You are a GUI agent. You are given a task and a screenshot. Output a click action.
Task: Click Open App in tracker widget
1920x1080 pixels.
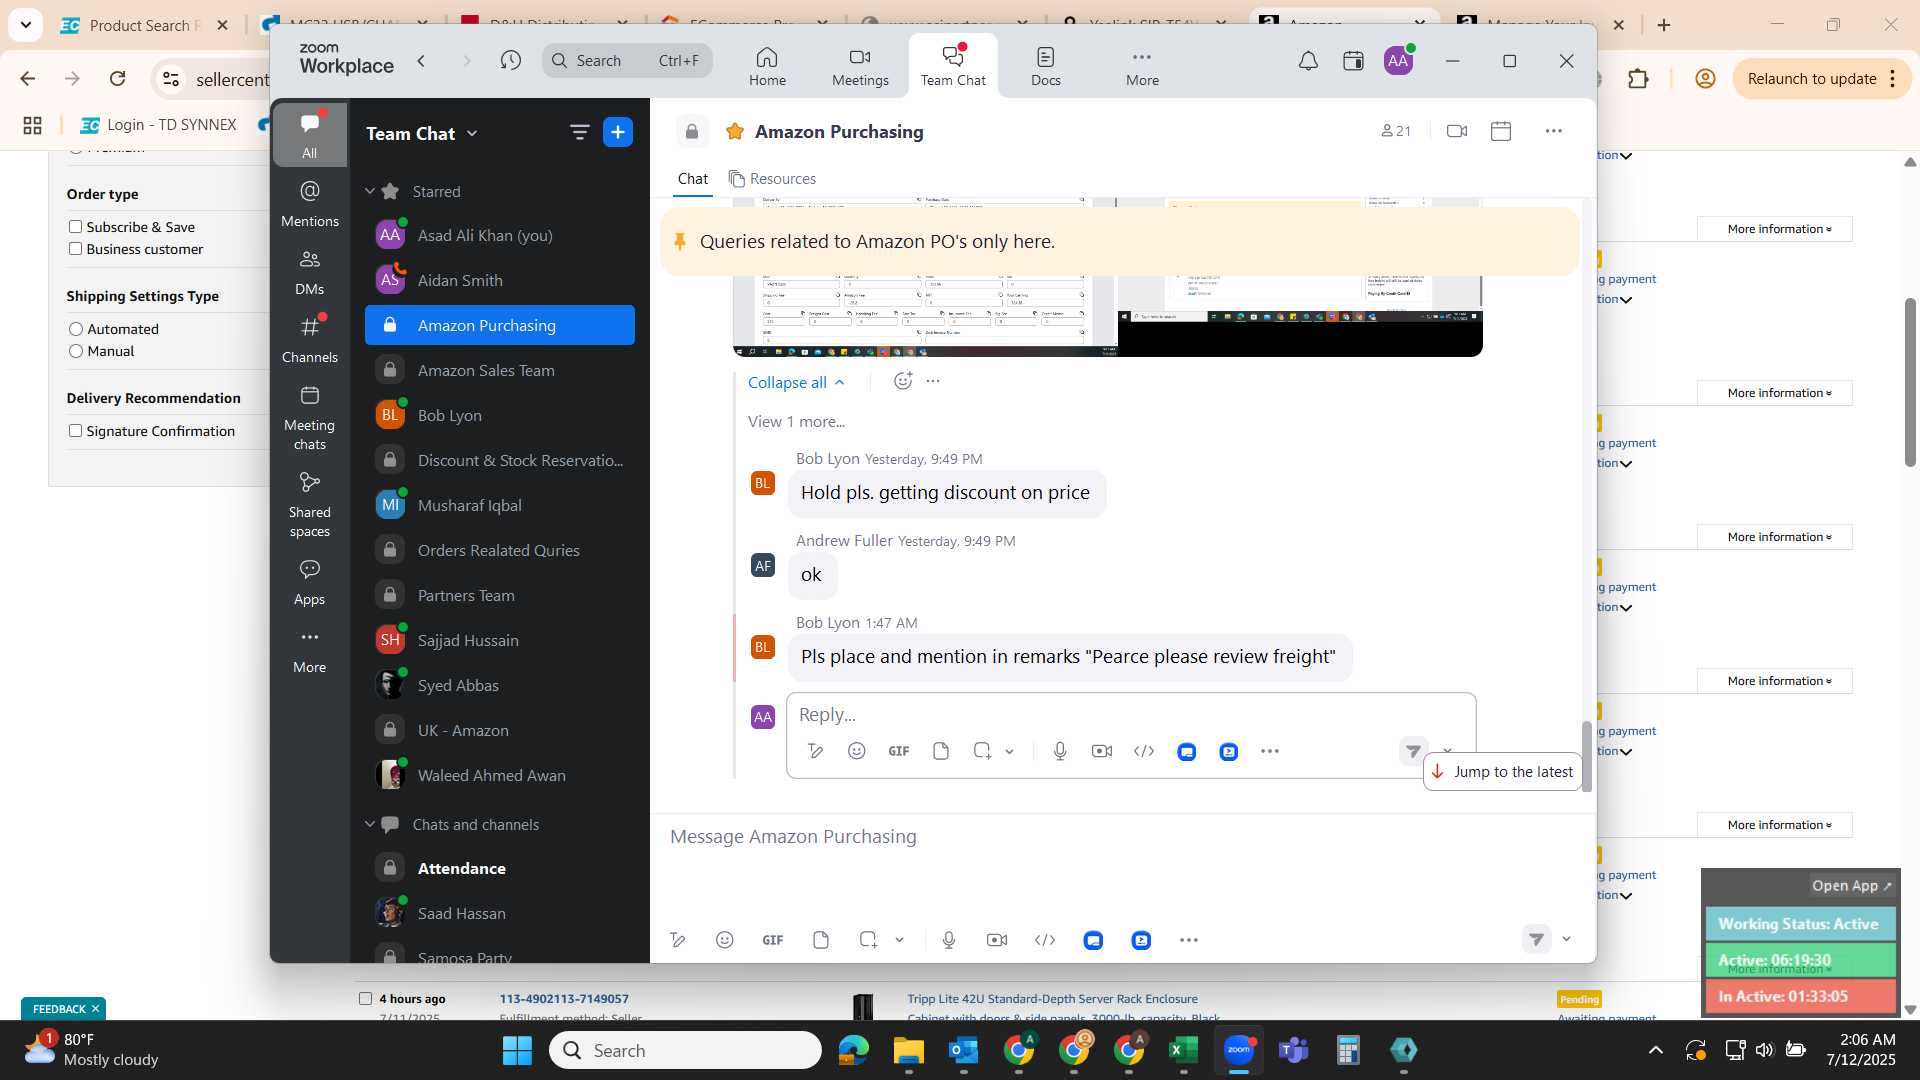[1852, 886]
